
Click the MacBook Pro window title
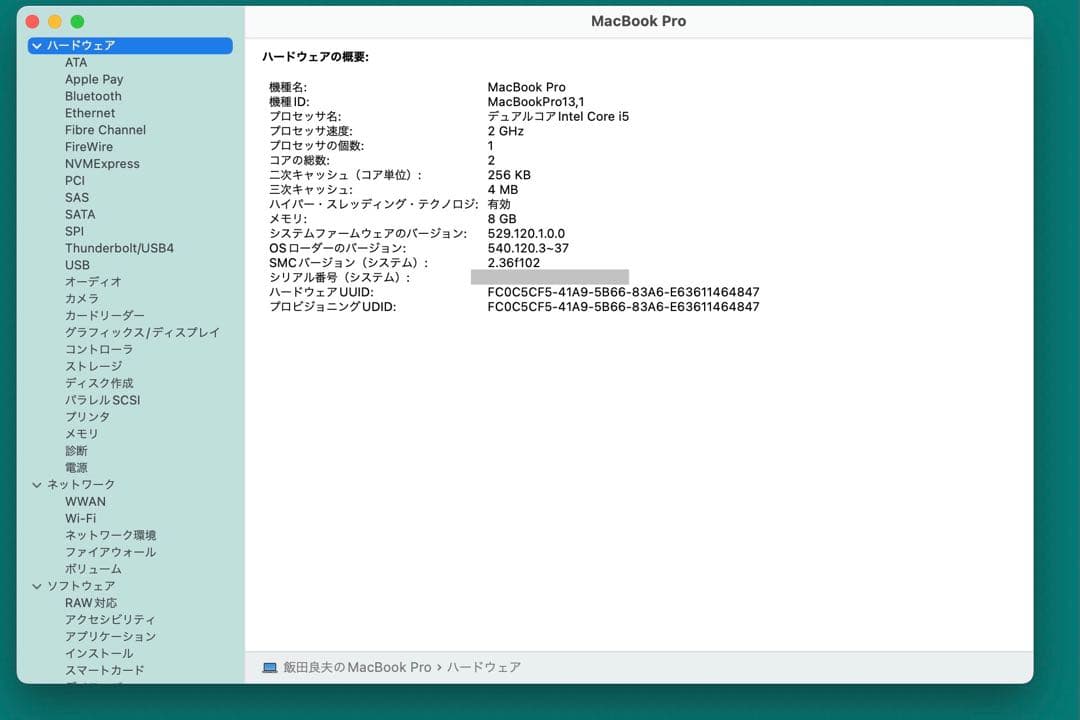coord(638,21)
